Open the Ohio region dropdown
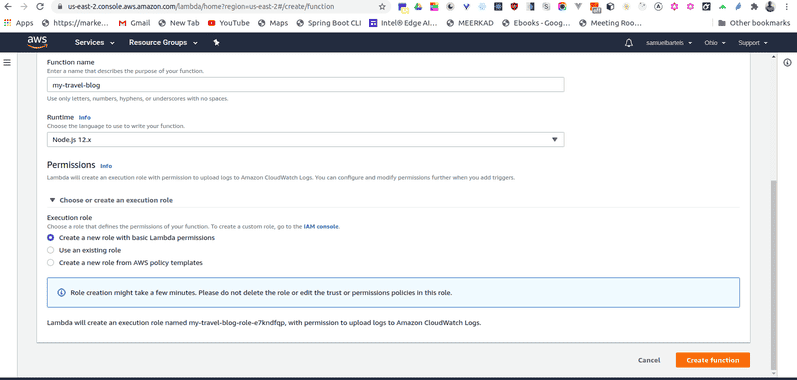Image resolution: width=797 pixels, height=380 pixels. click(x=715, y=43)
